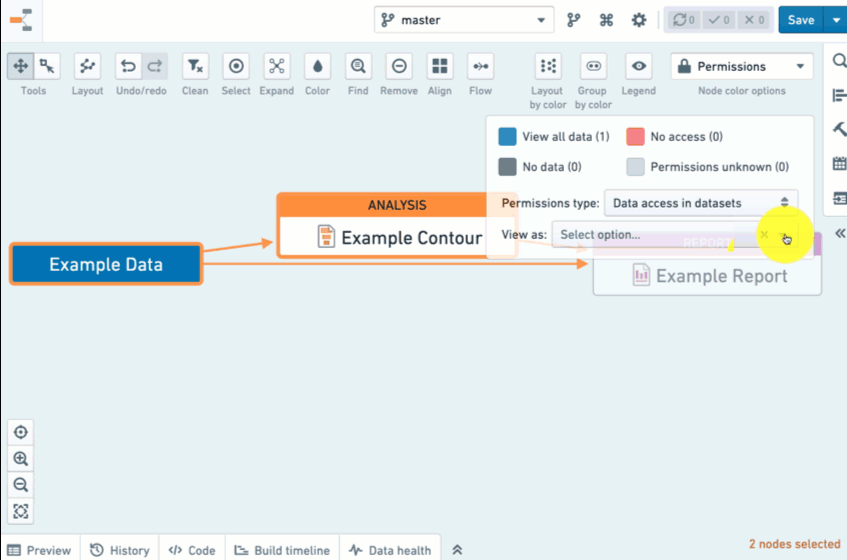Click the search icon in right sidebar

839,60
